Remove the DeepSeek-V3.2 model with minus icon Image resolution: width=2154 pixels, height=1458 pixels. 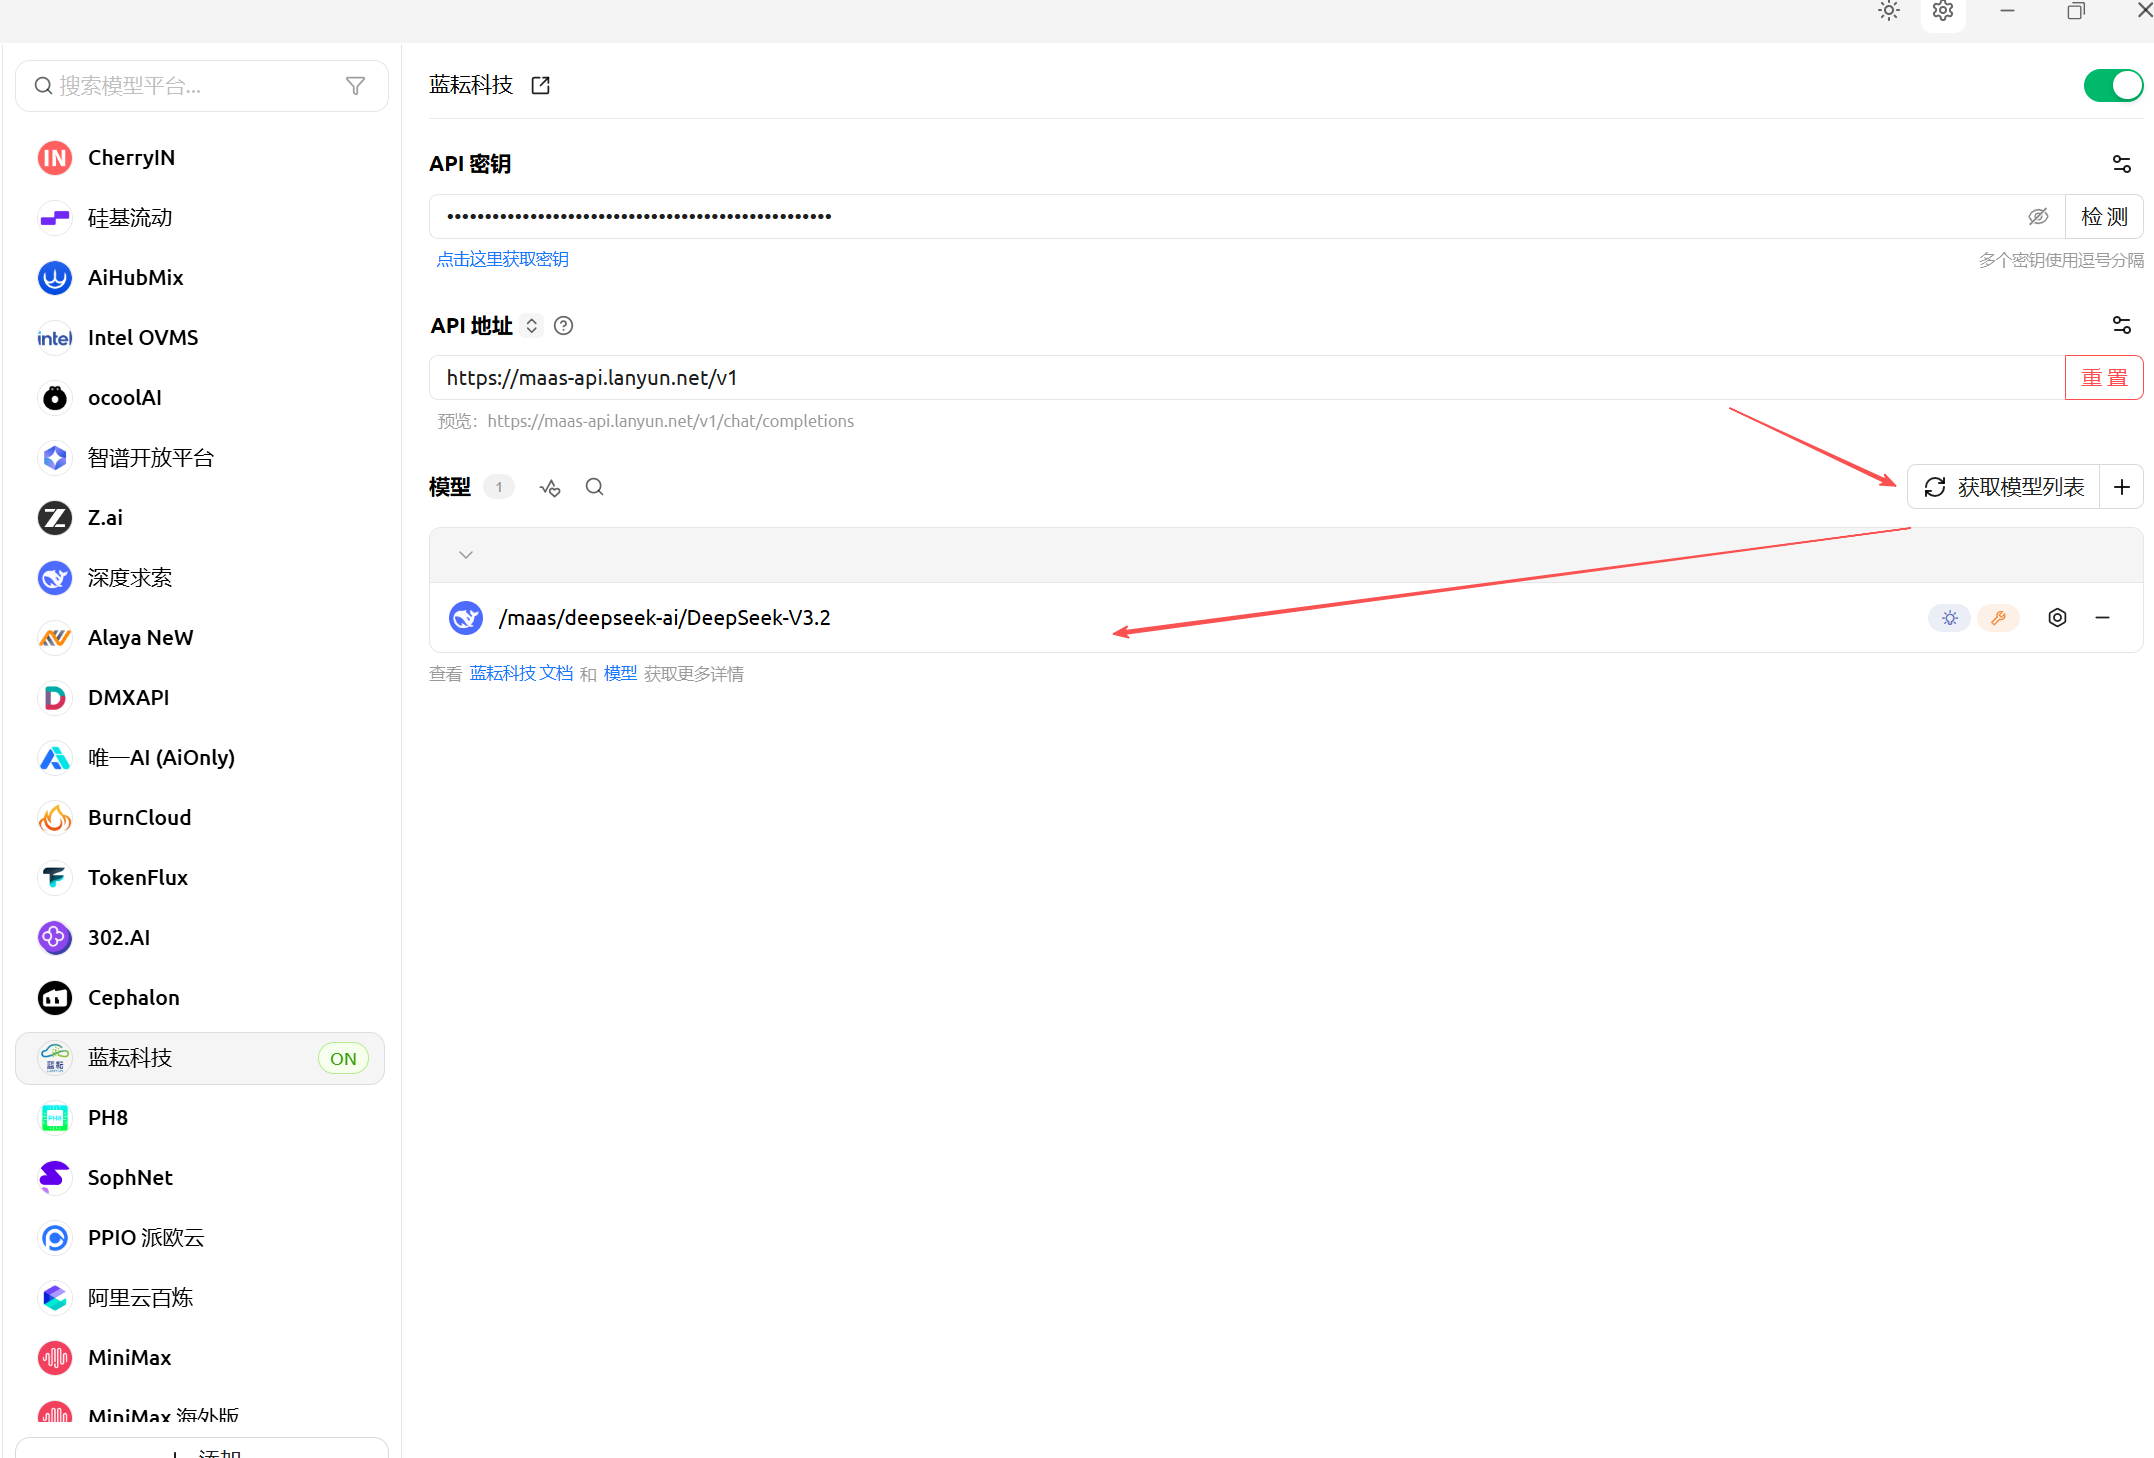(x=2103, y=618)
